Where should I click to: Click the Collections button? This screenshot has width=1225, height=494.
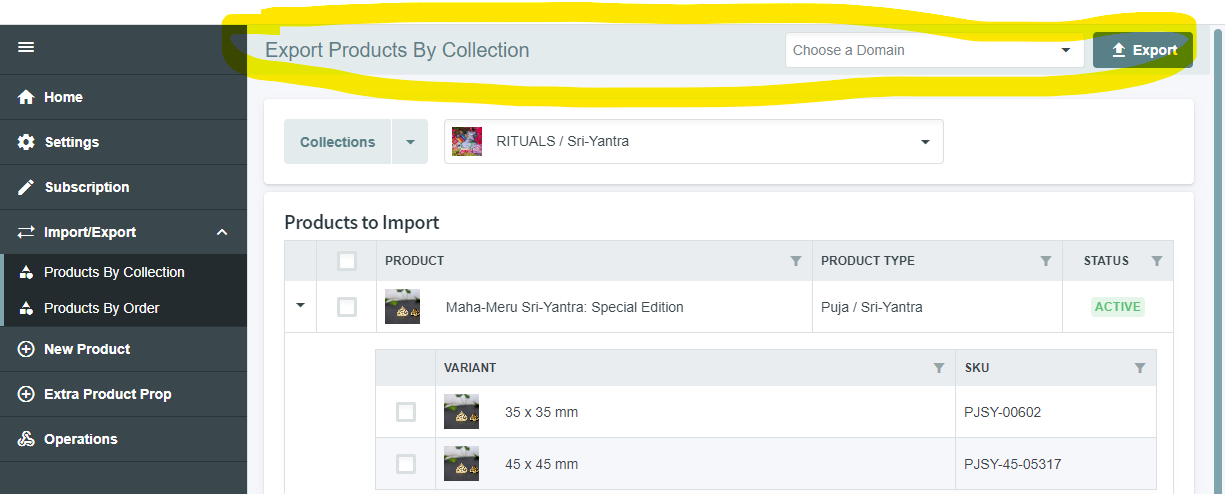click(338, 142)
